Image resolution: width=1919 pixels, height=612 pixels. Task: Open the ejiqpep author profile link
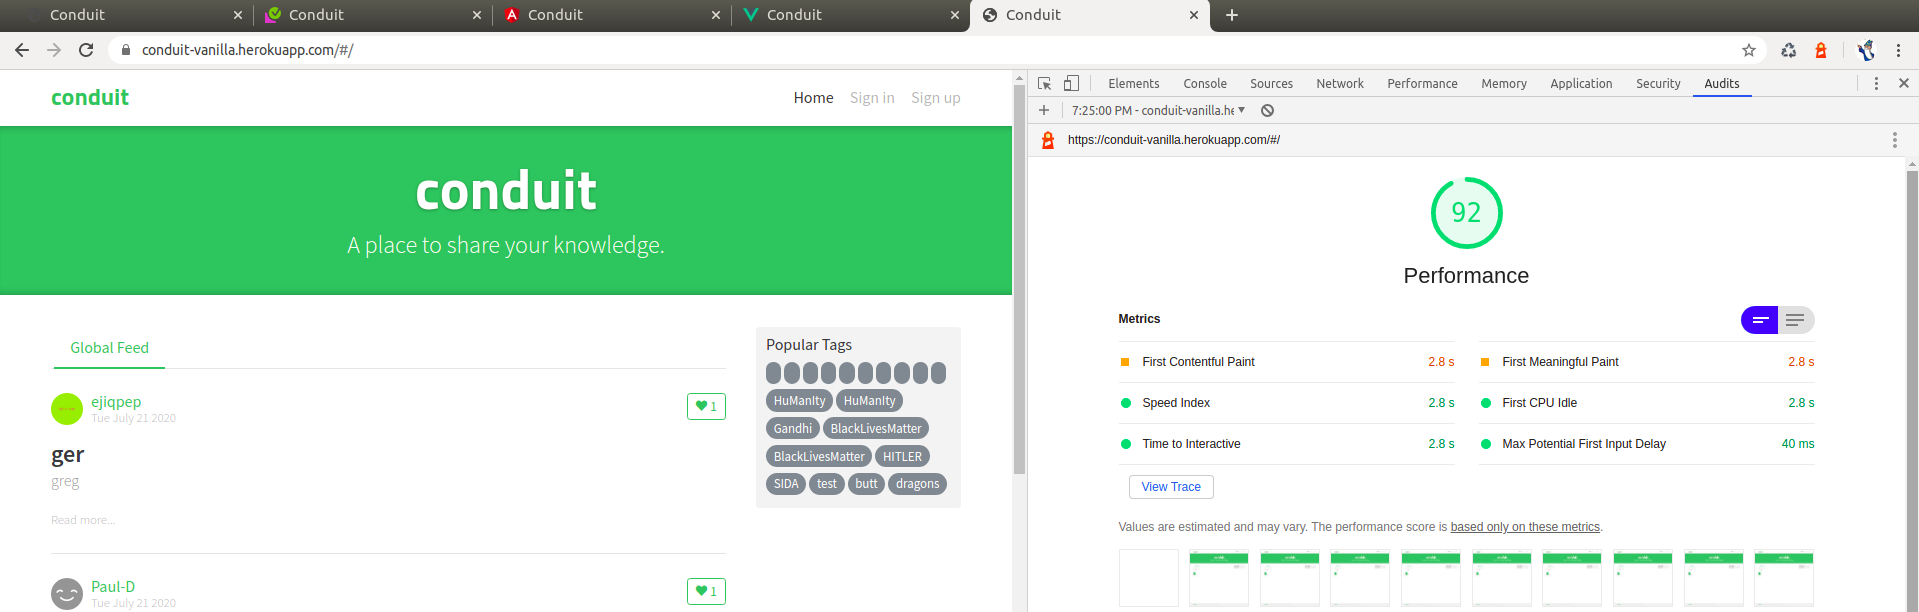pos(116,402)
